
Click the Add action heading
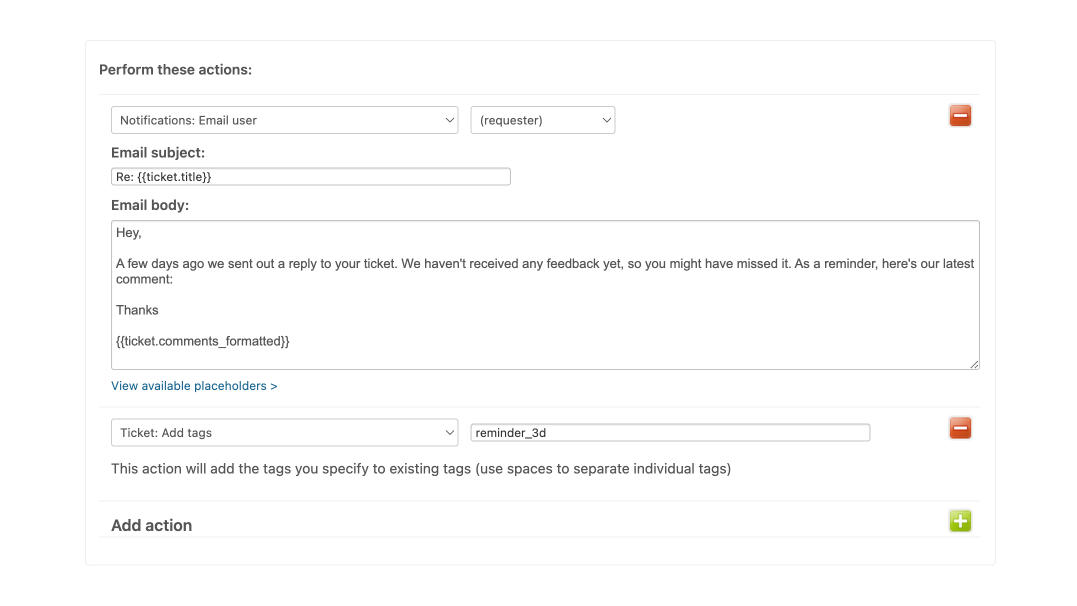tap(152, 526)
